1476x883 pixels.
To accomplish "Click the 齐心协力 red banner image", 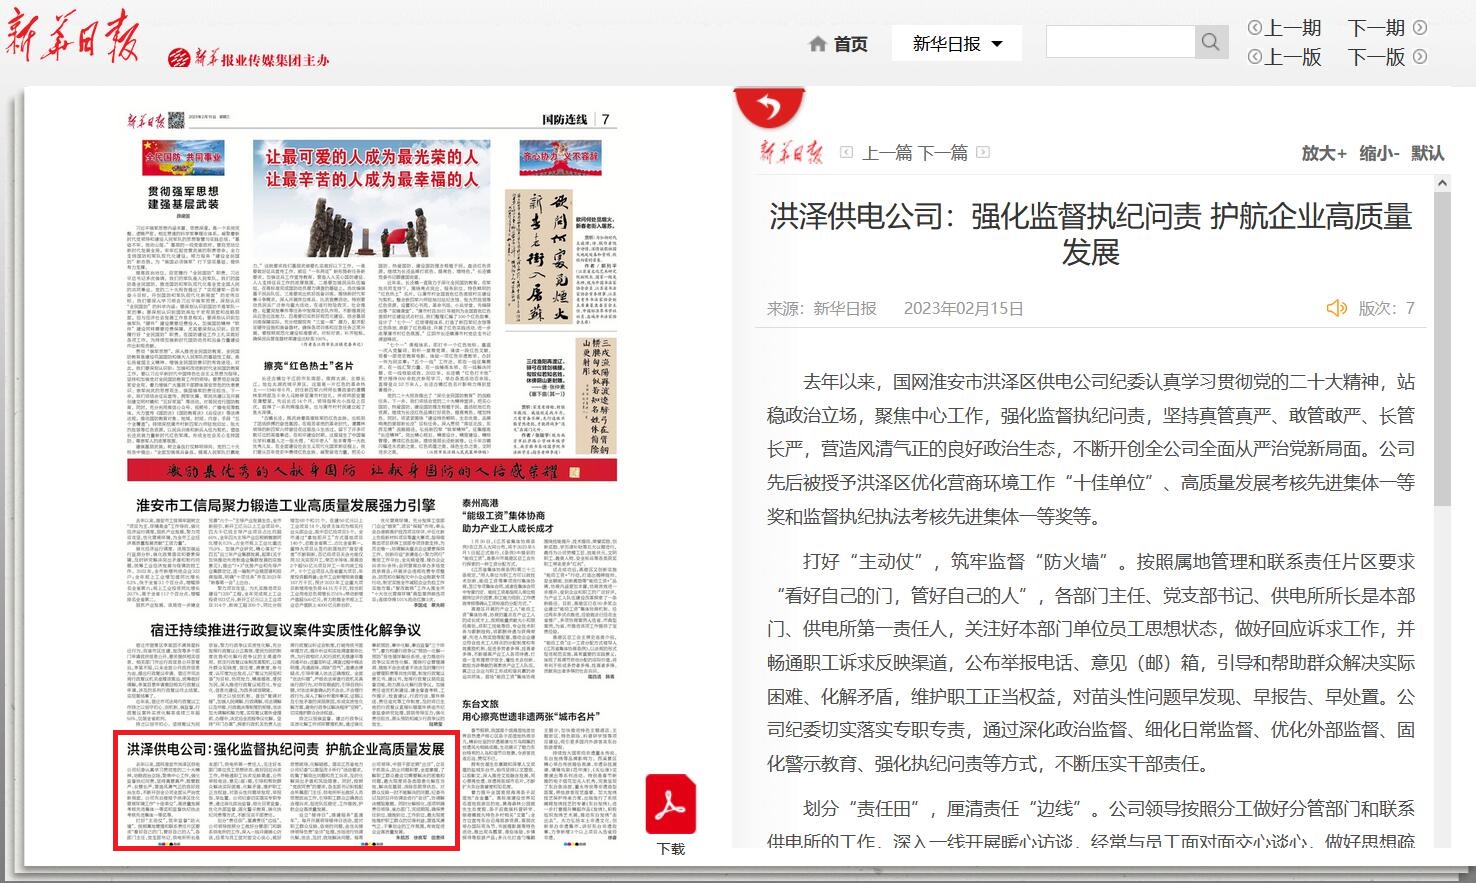I will click(560, 157).
